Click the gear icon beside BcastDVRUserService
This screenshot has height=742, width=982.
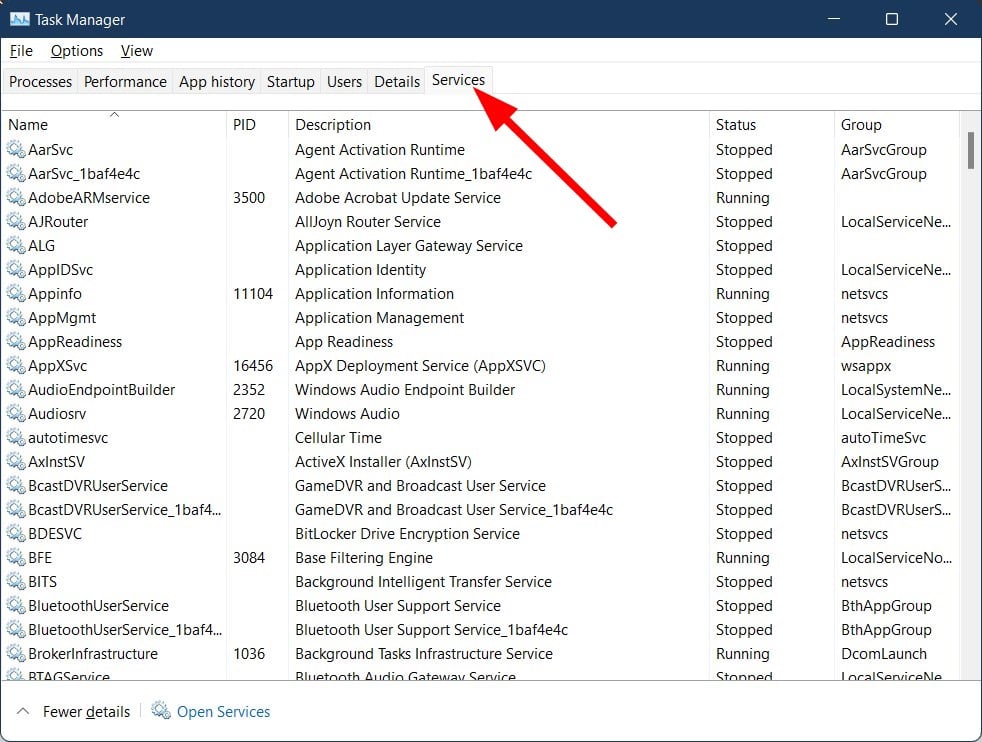(x=16, y=485)
